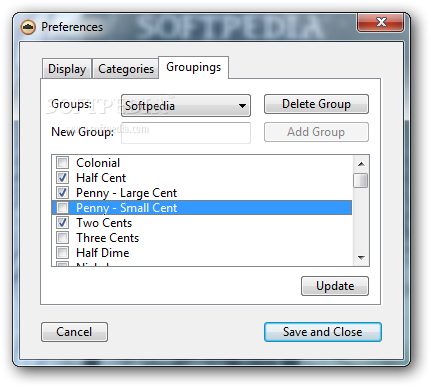This screenshot has height=387, width=431.
Task: Click the Preferences window app icon
Action: click(28, 27)
